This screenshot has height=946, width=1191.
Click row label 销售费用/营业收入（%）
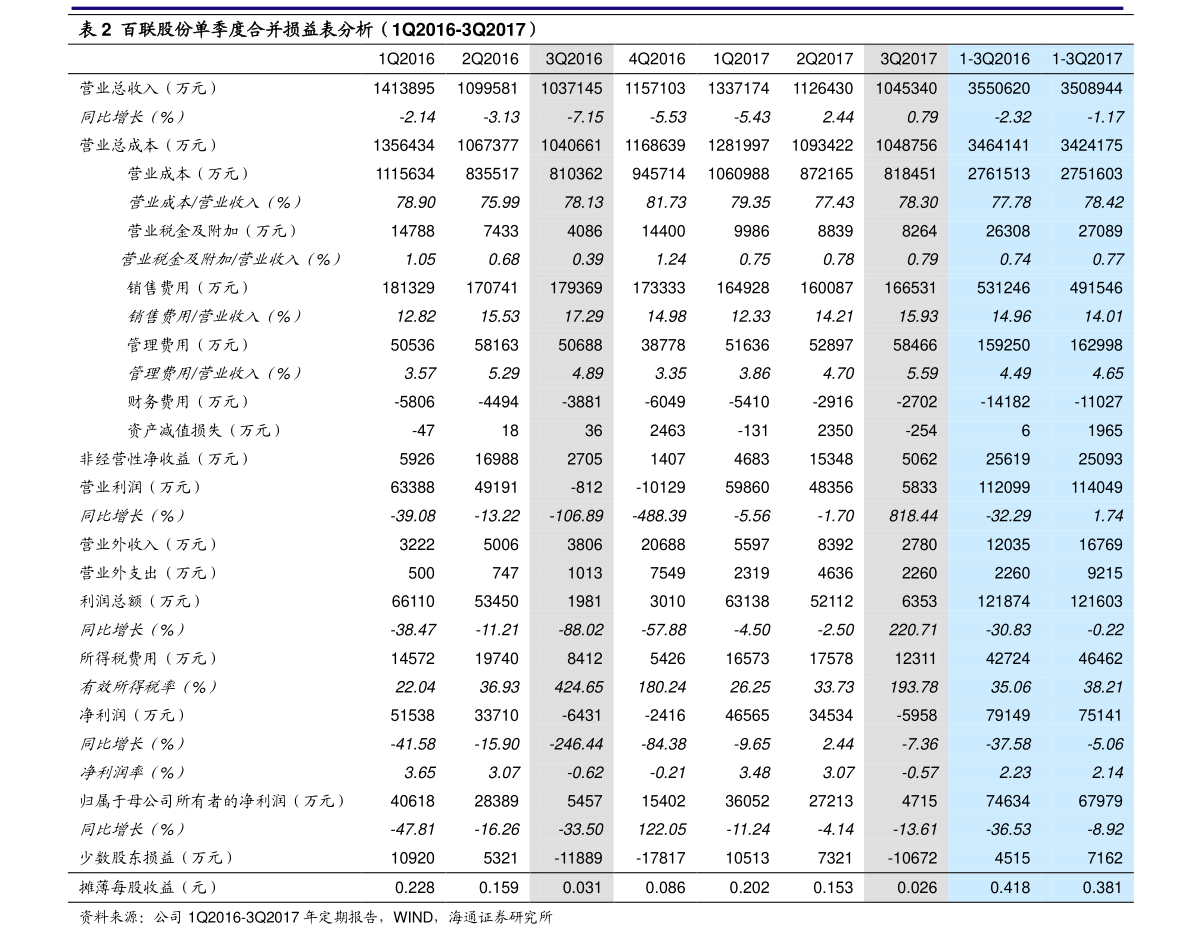(x=214, y=316)
